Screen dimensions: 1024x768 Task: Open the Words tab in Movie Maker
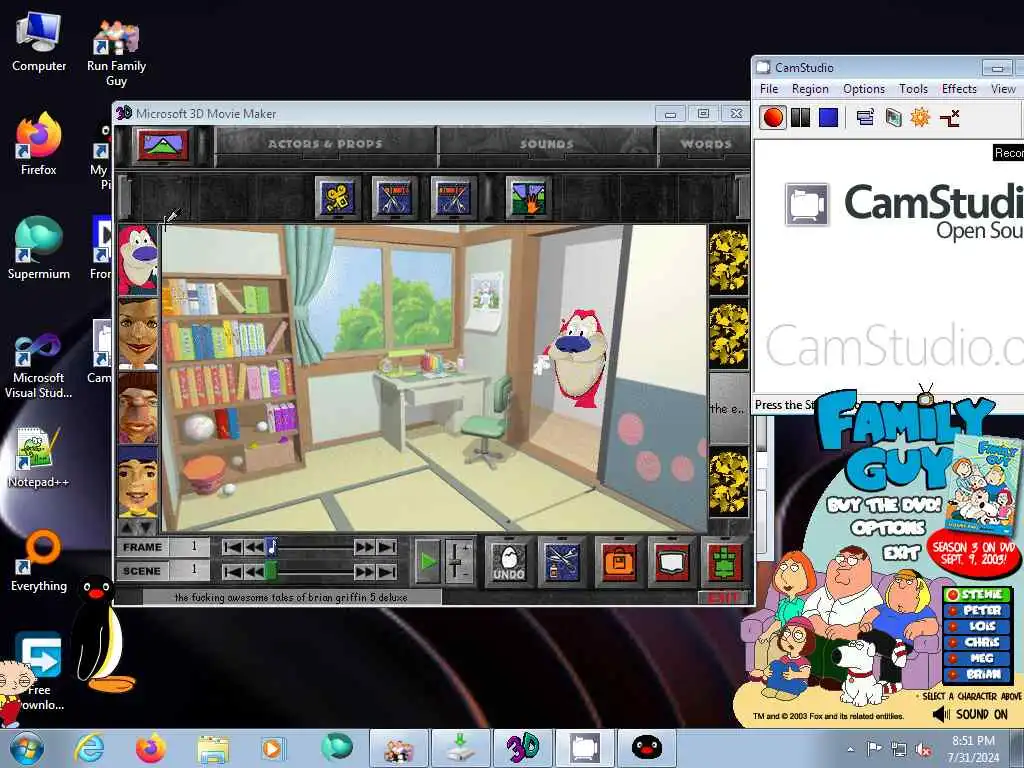click(705, 144)
